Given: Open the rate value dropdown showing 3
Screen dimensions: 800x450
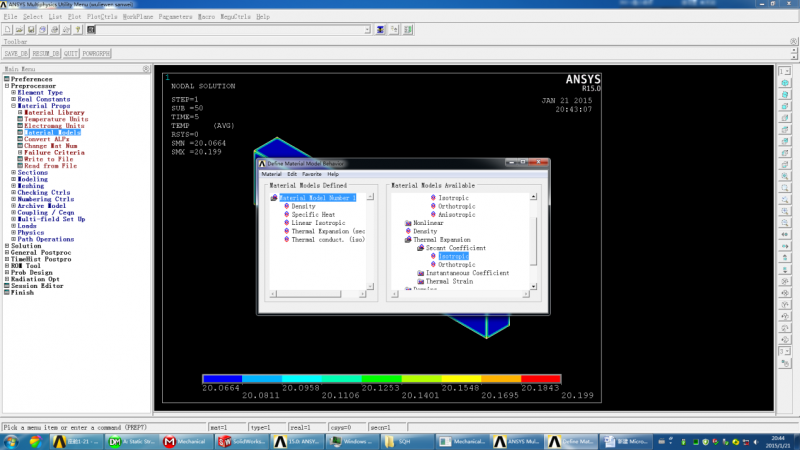Looking at the screenshot, I should coord(785,352).
